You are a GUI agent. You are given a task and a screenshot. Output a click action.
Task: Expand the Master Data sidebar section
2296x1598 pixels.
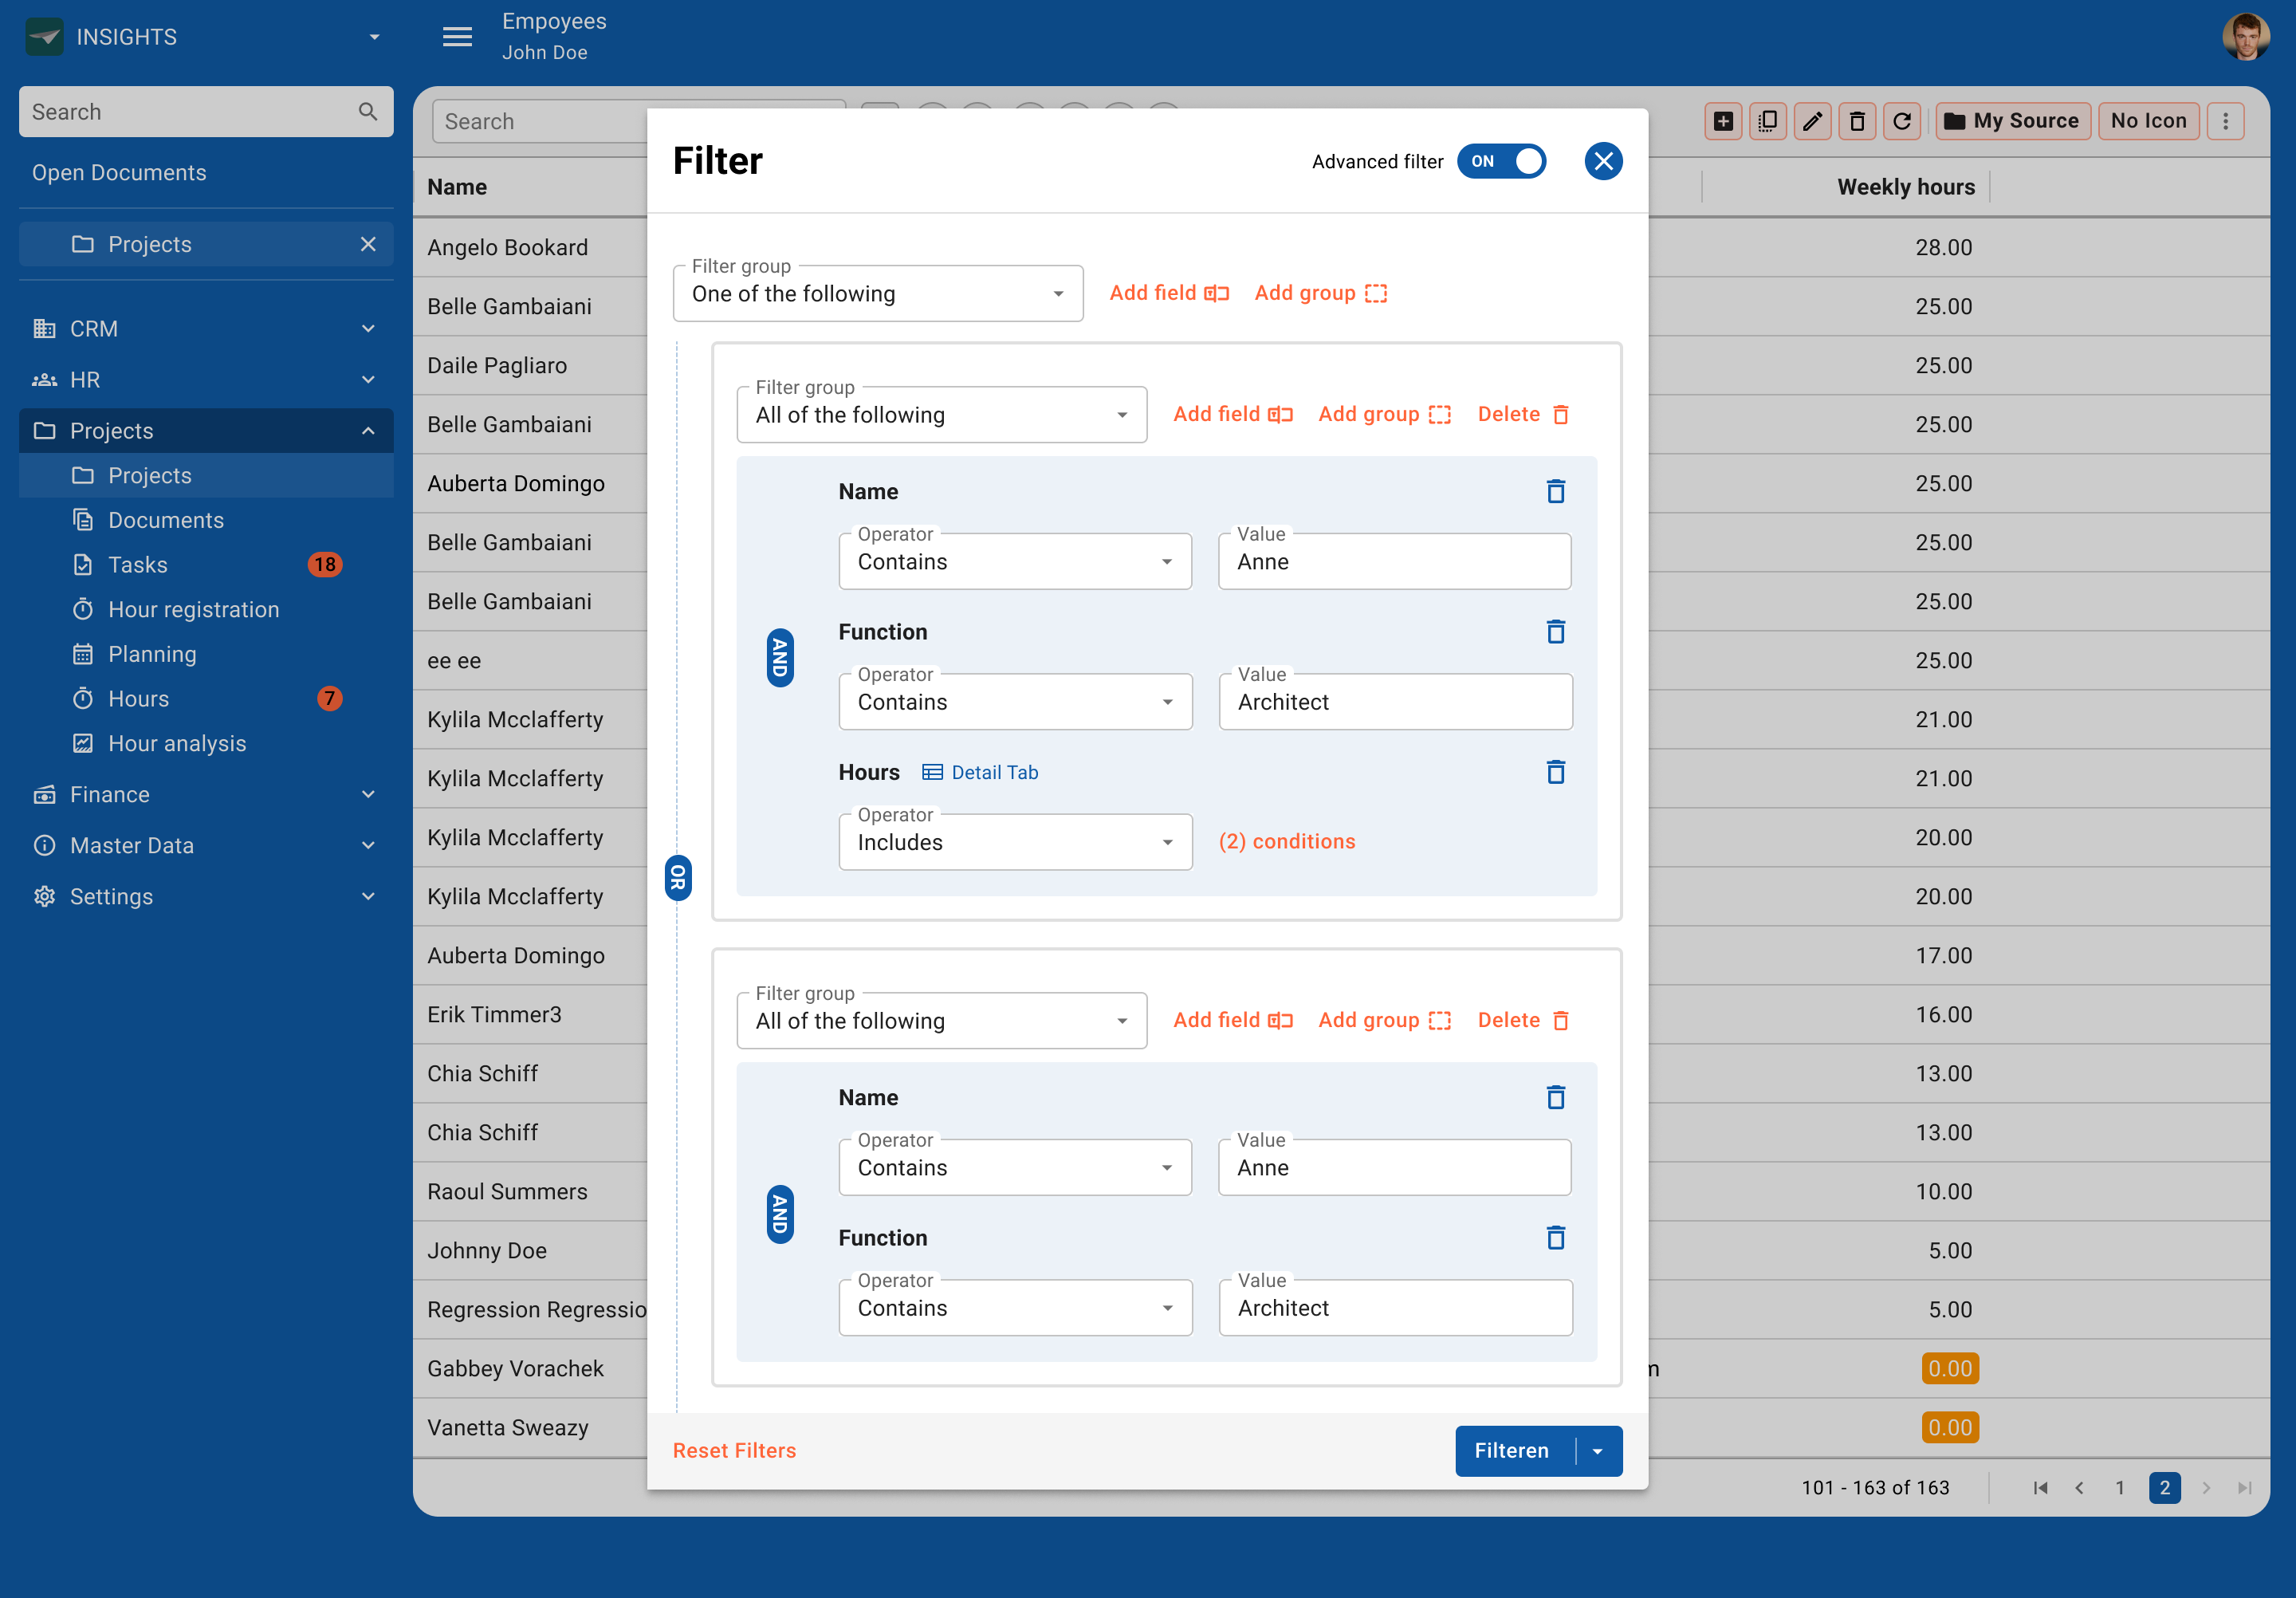click(206, 845)
